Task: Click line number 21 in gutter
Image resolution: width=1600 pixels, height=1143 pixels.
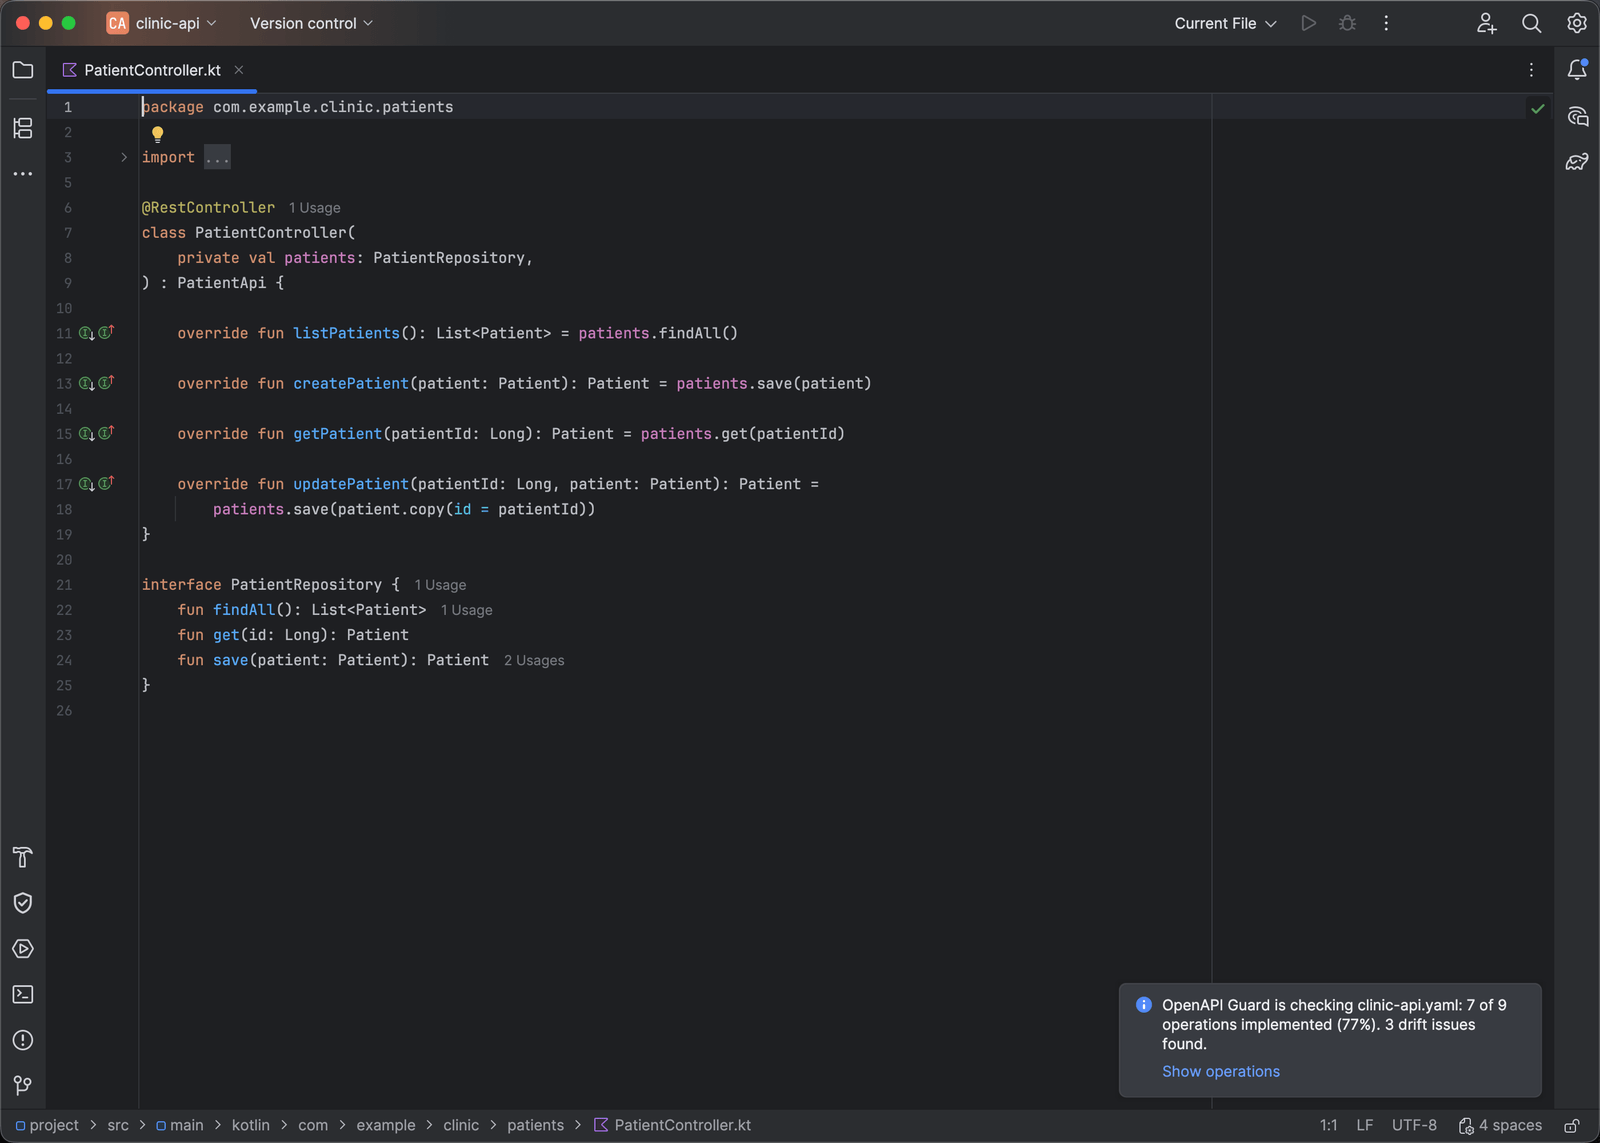Action: click(64, 585)
